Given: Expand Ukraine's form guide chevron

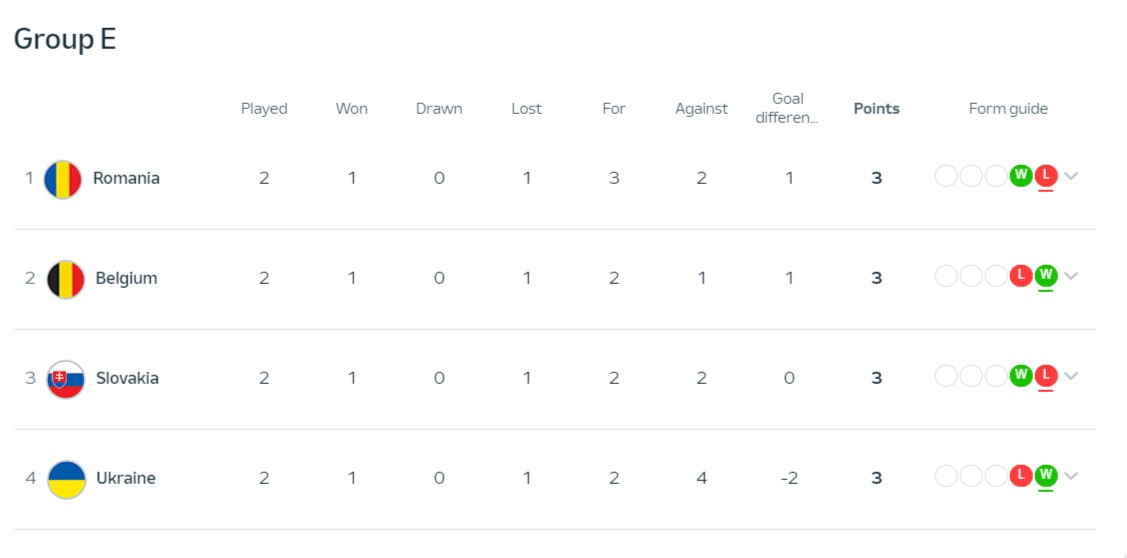Looking at the screenshot, I should 1071,475.
